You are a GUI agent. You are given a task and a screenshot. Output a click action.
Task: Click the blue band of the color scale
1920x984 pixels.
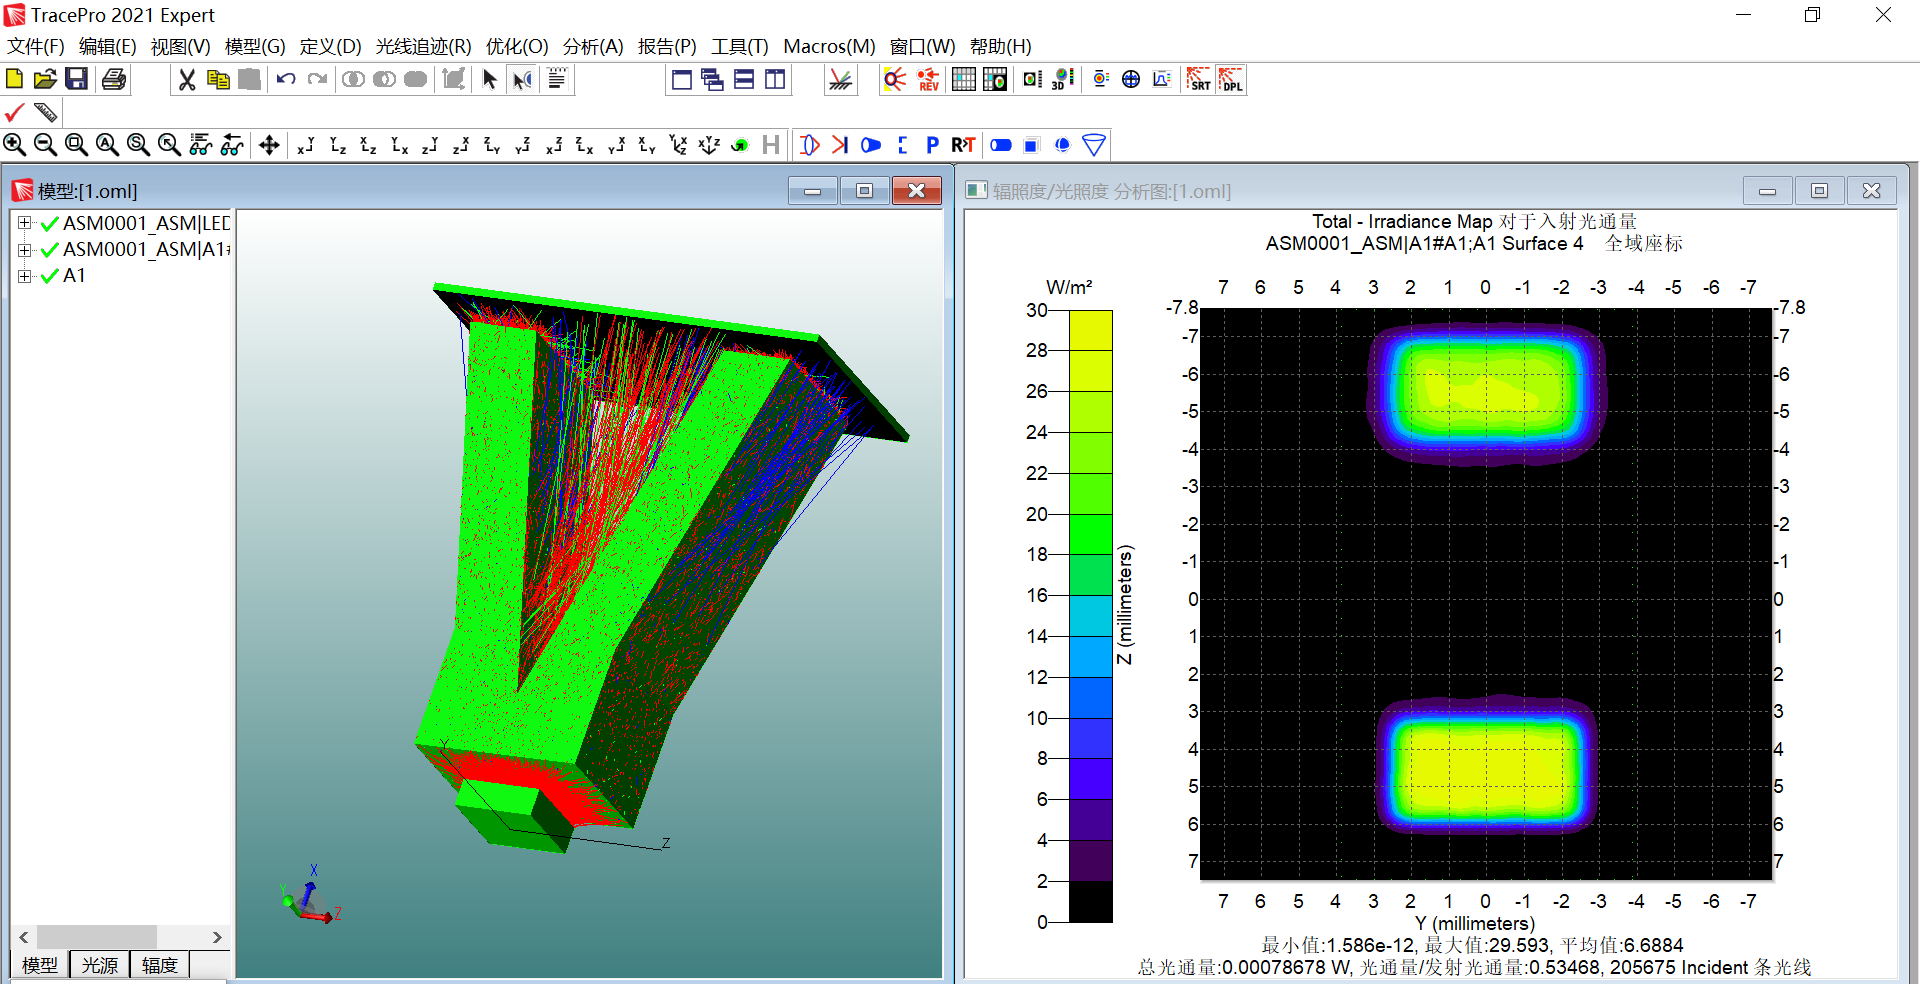tap(1091, 697)
